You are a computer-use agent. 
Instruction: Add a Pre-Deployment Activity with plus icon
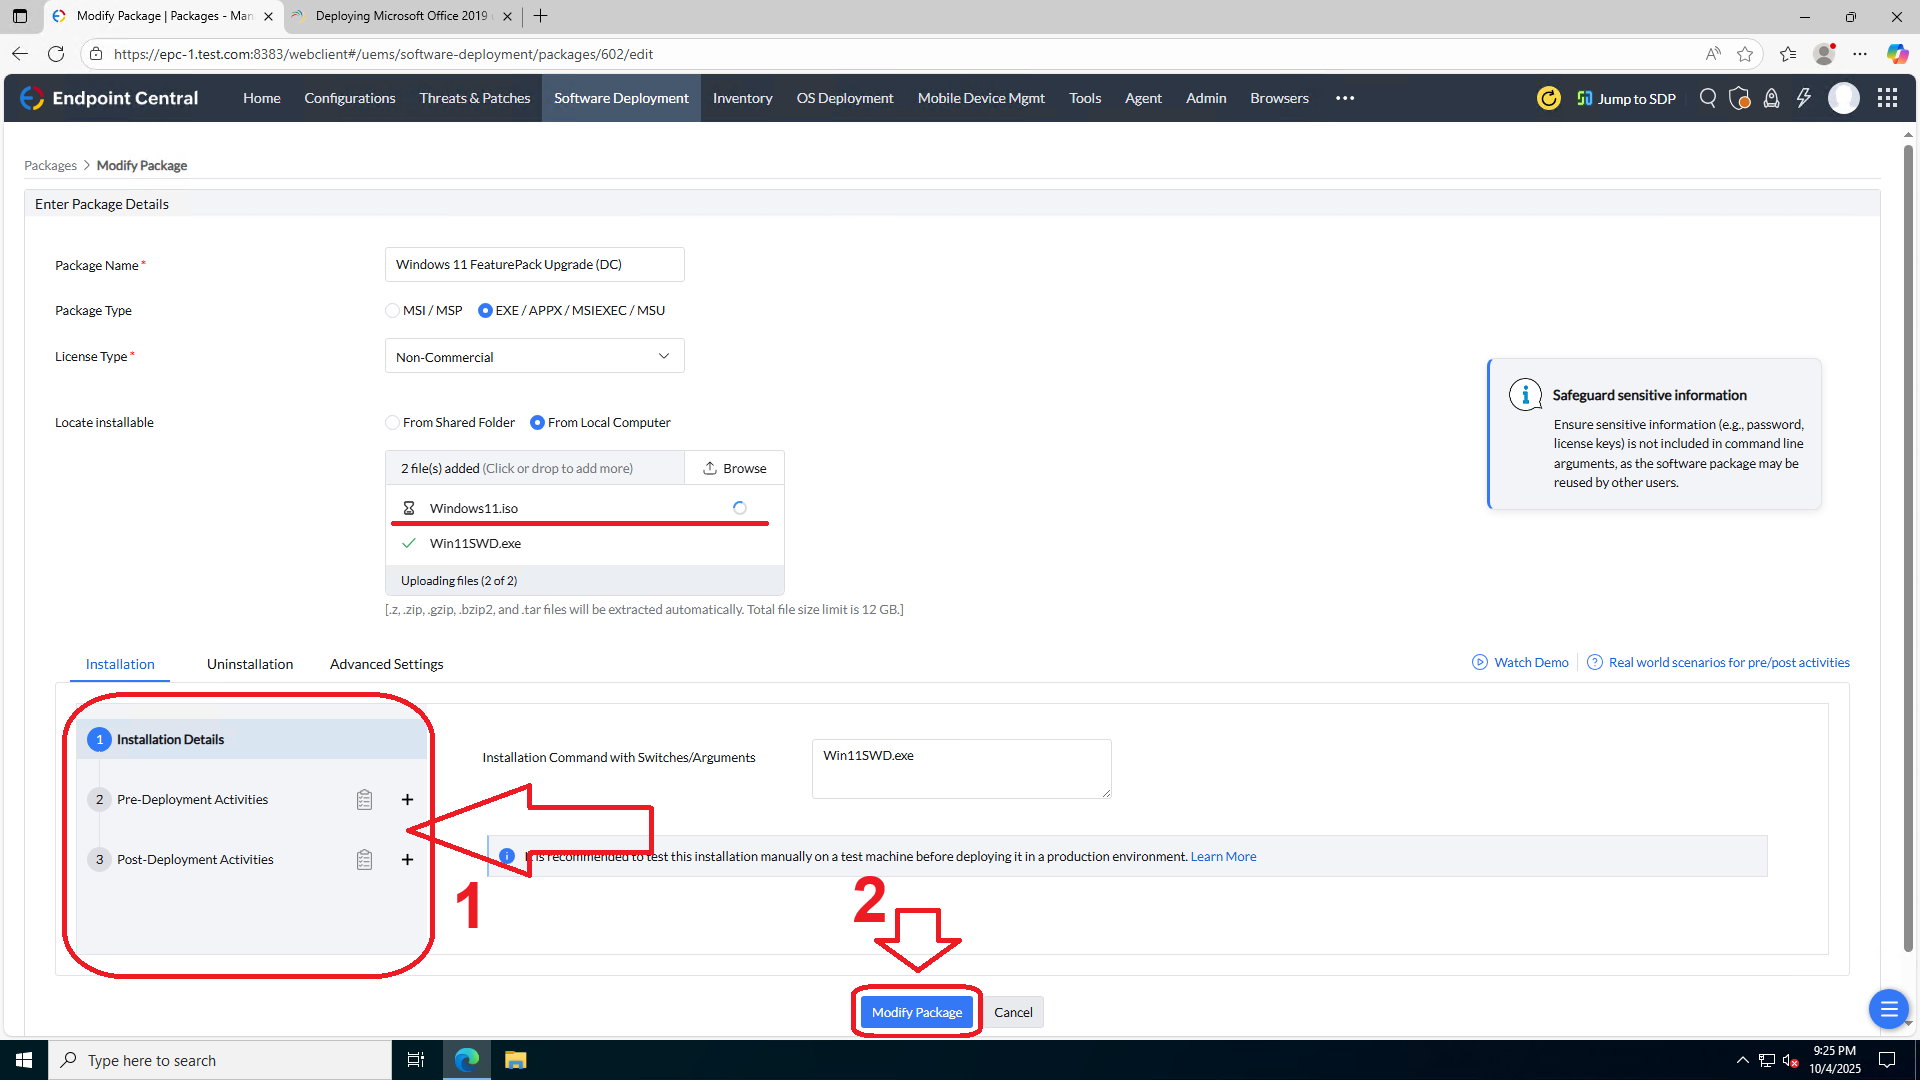tap(407, 800)
